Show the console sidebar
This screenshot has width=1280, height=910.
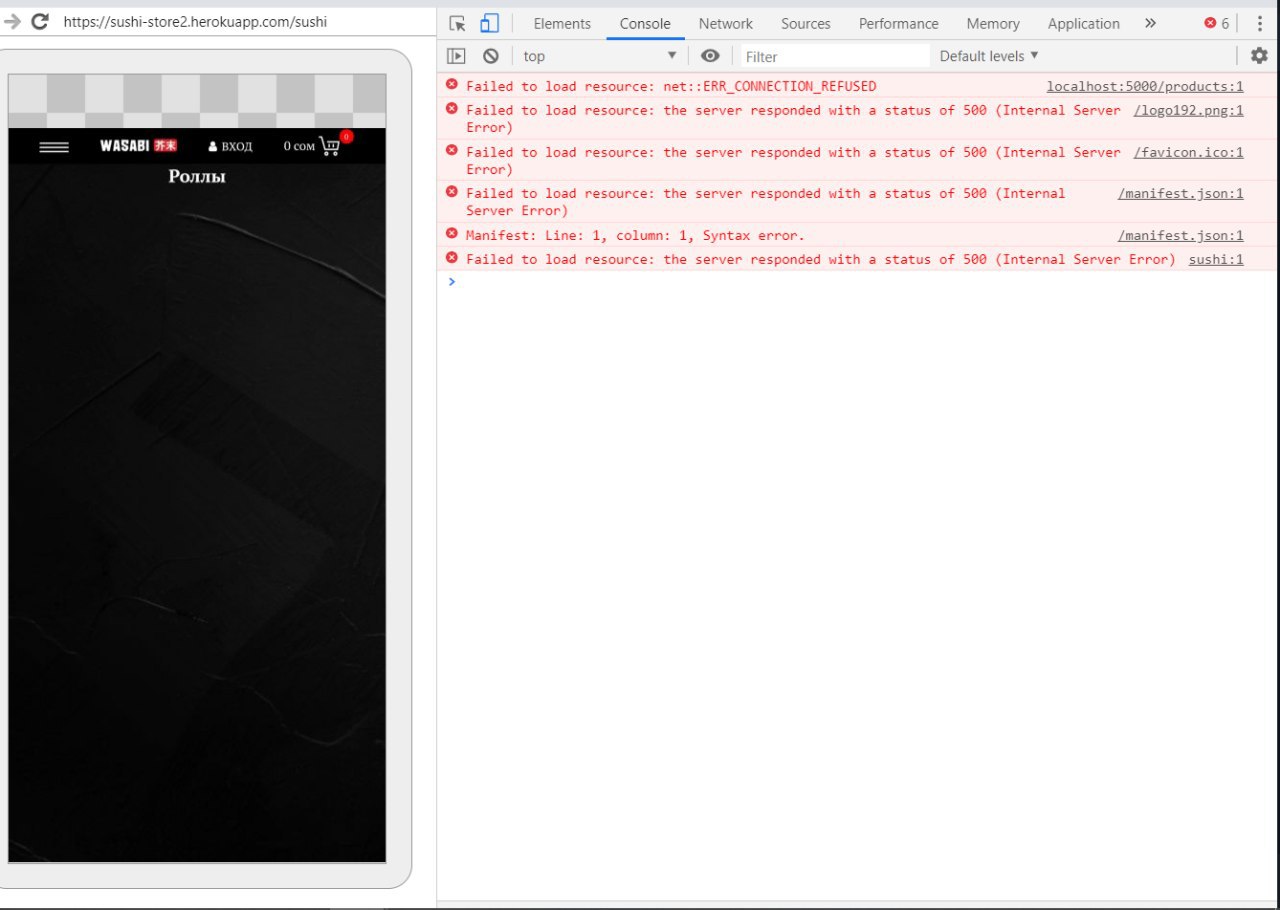click(456, 56)
